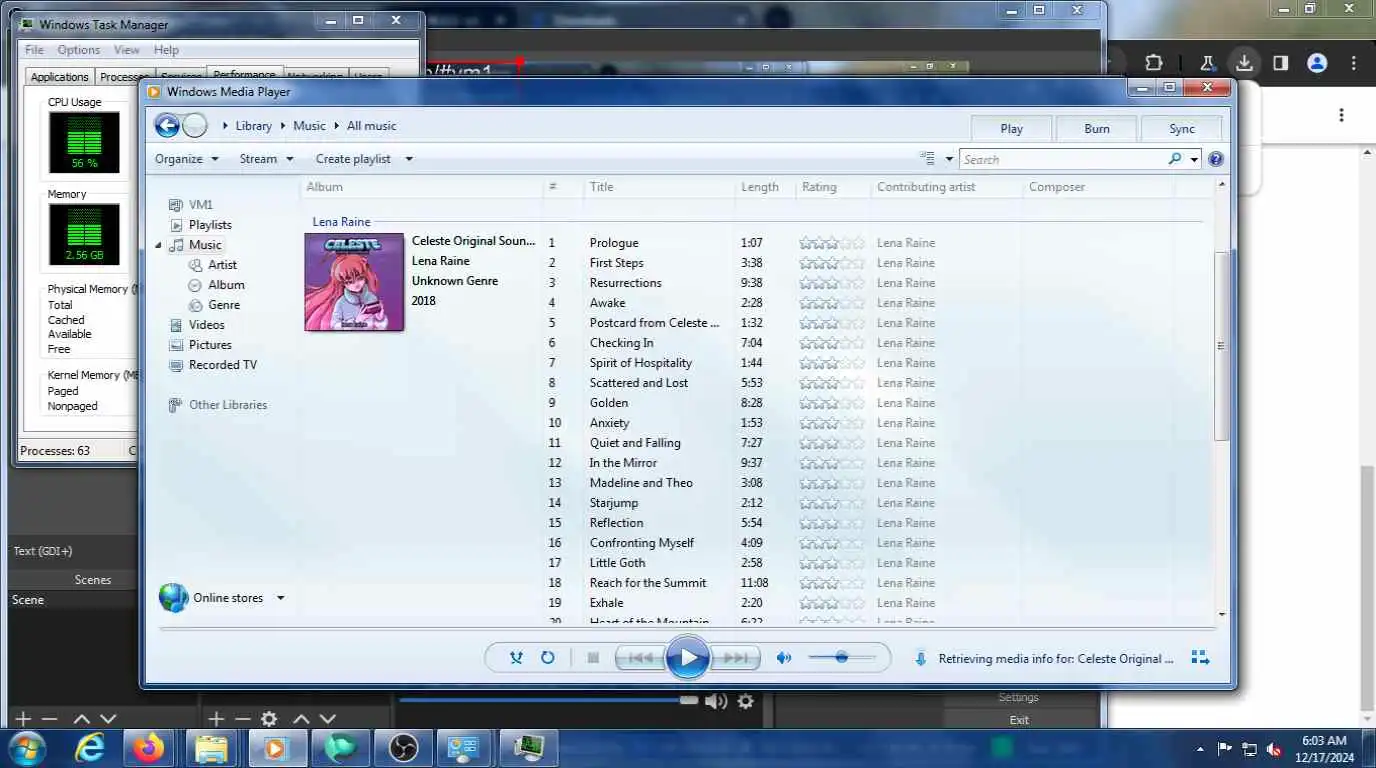1376x768 pixels.
Task: Click into the Search input field
Action: 1064,159
